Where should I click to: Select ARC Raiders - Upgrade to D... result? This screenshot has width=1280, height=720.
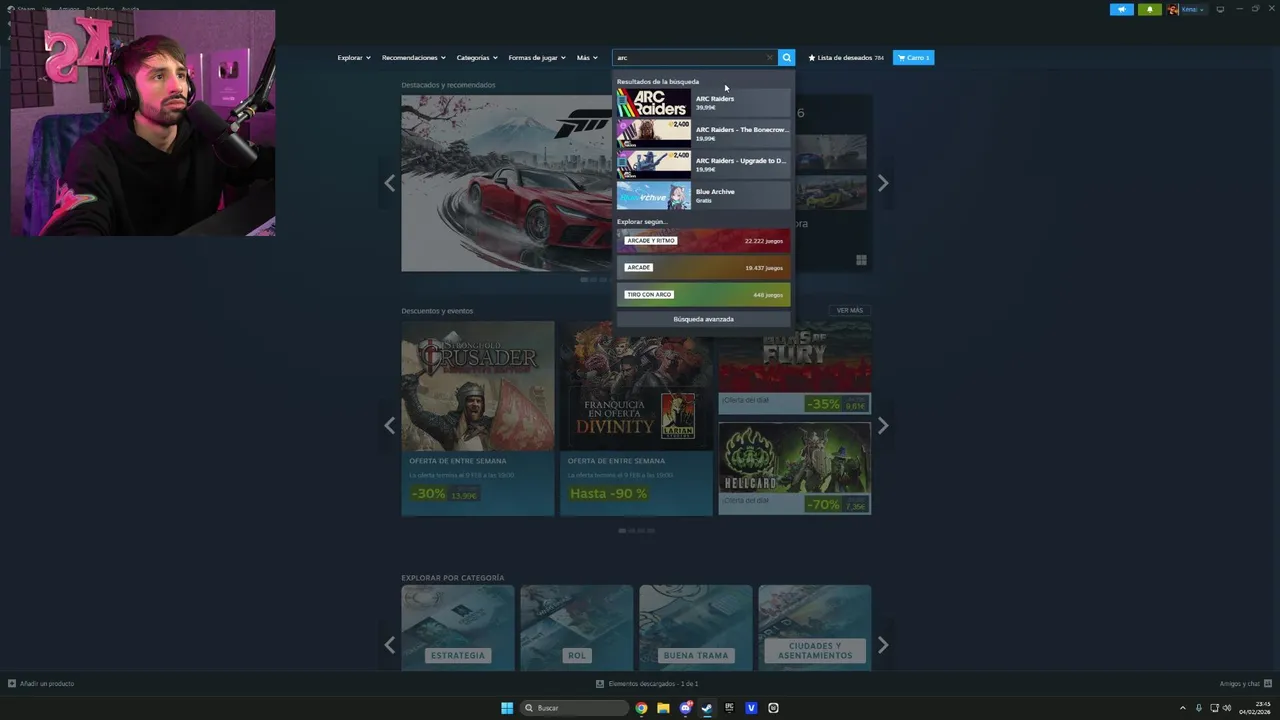[x=703, y=165]
